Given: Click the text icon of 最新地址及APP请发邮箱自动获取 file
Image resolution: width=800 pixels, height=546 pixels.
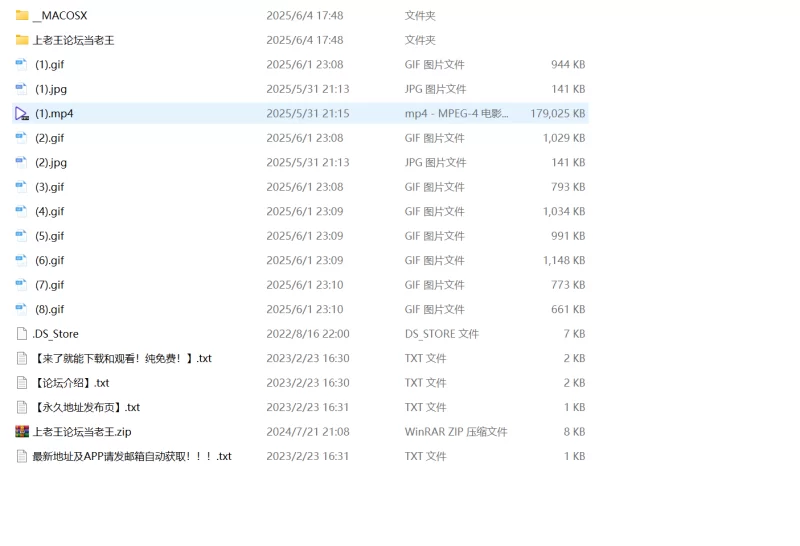Looking at the screenshot, I should (22, 456).
